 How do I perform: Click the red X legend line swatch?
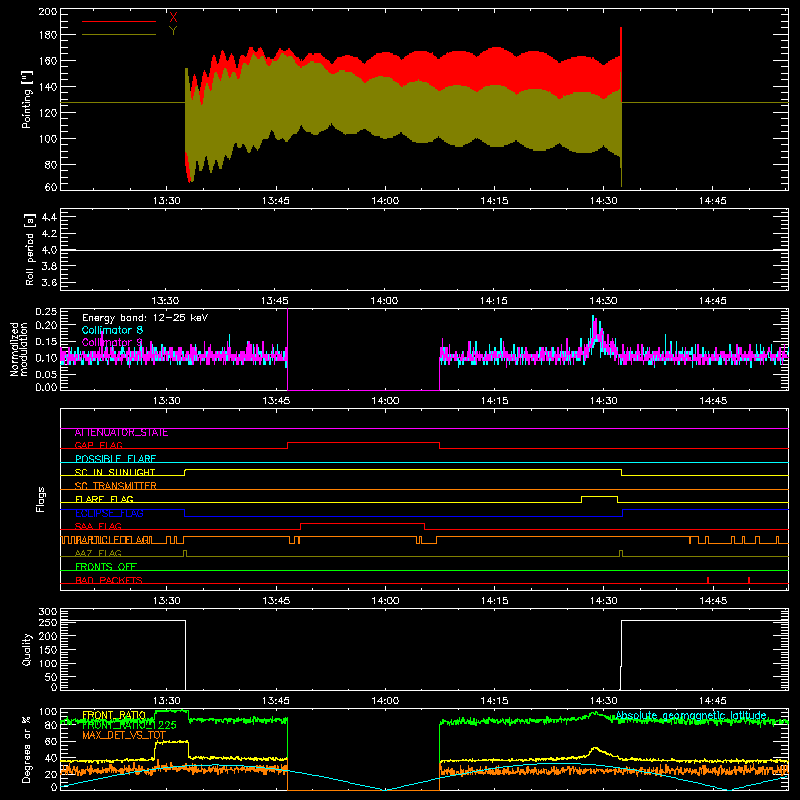[119, 21]
